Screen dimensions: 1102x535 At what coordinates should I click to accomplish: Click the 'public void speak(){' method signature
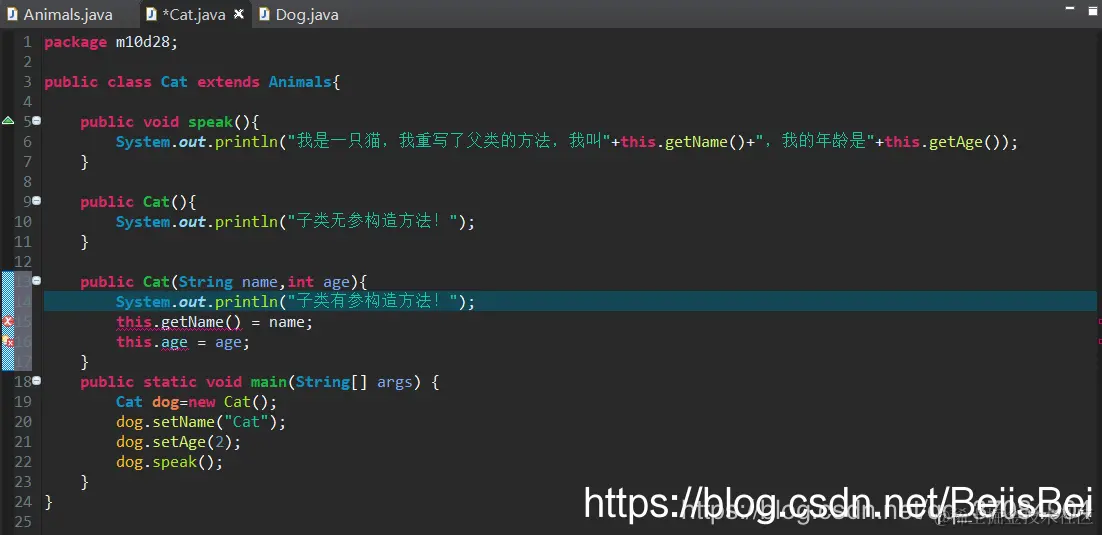(x=170, y=122)
